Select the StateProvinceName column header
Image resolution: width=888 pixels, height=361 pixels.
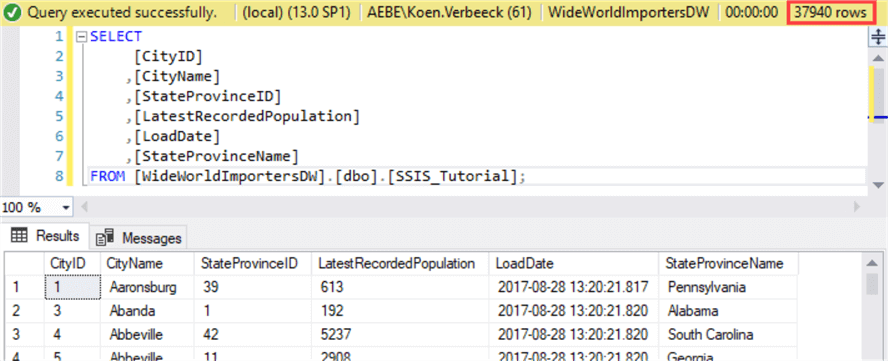729,264
